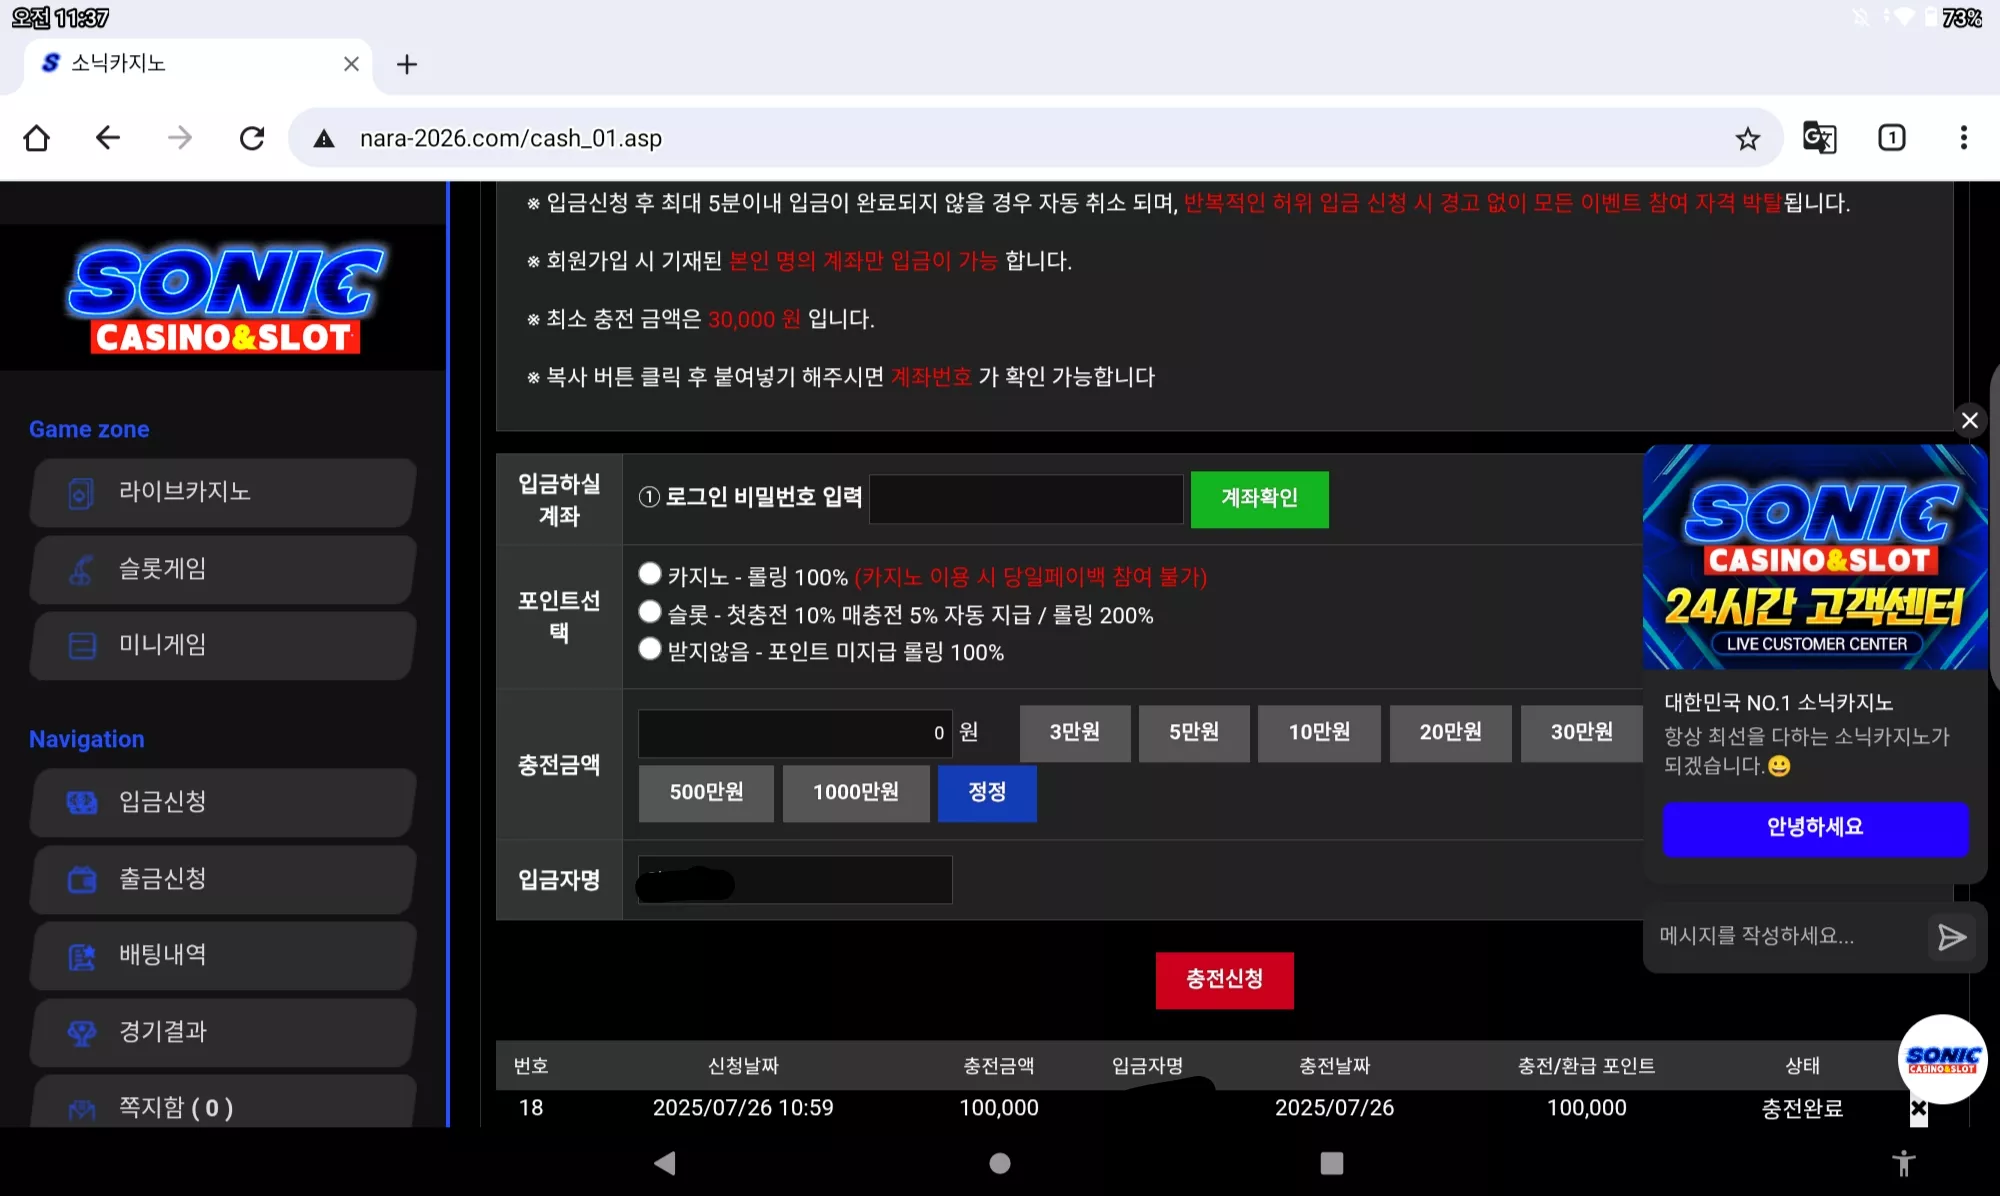Viewport: 2000px width, 1196px height.
Task: Open the 라이브카지노 menu
Action: (x=224, y=492)
